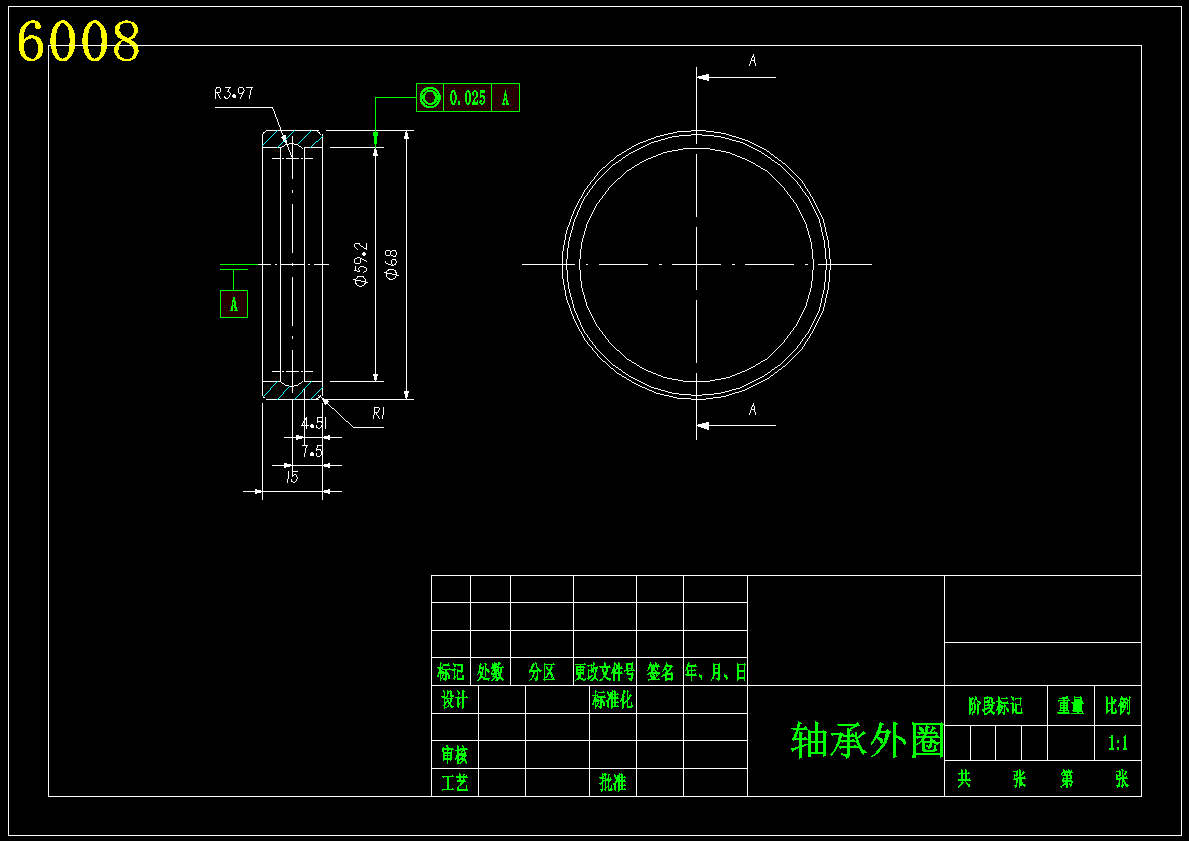Click the Φ59.2 diameter dimension
Viewport: 1189px width, 841px height.
pos(361,265)
